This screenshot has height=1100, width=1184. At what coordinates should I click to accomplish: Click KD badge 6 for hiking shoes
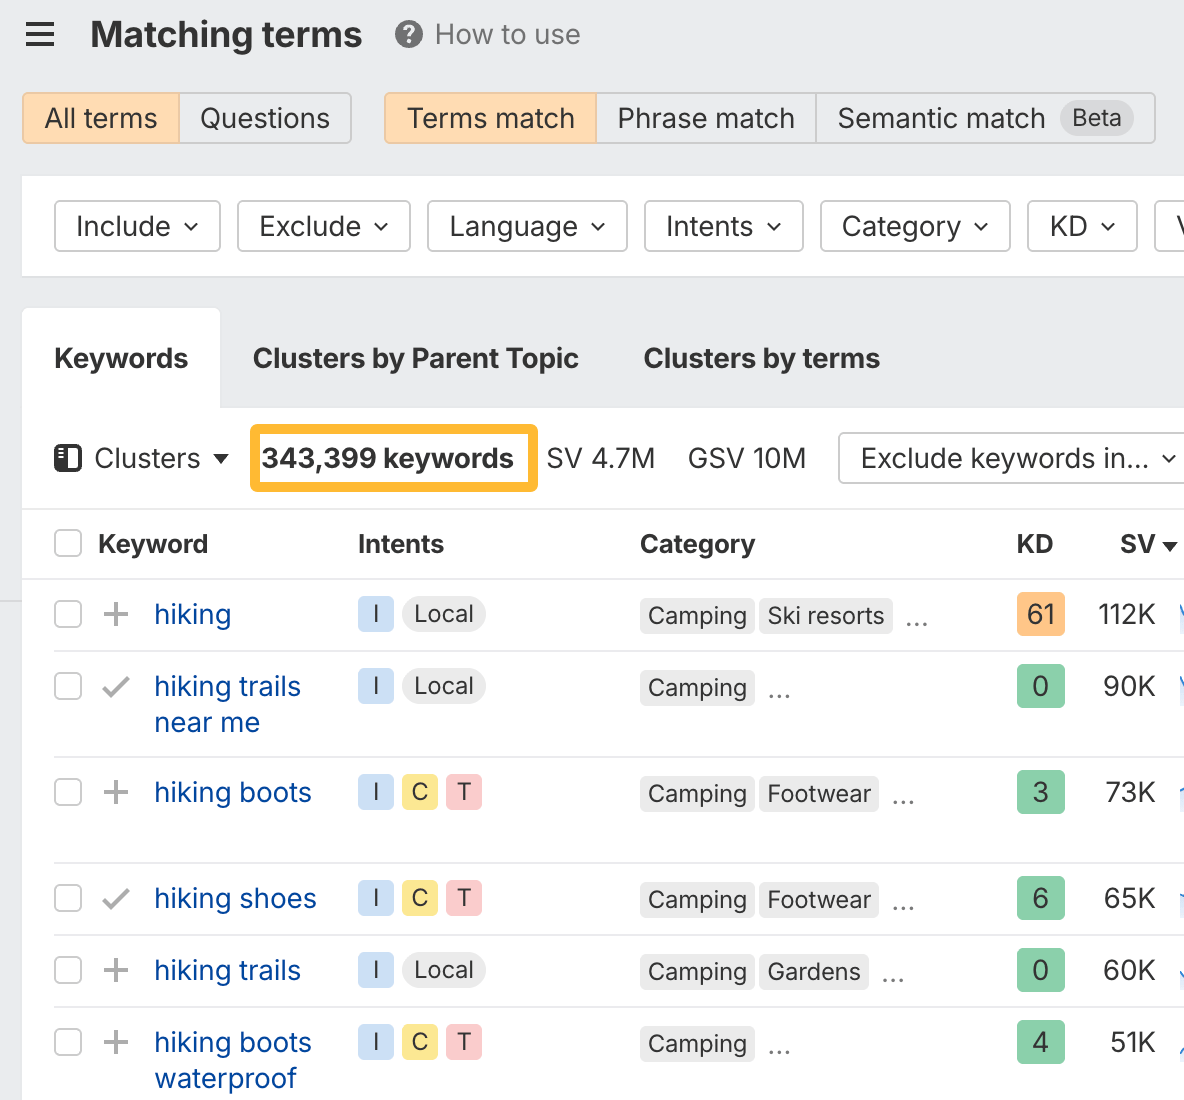click(1041, 898)
